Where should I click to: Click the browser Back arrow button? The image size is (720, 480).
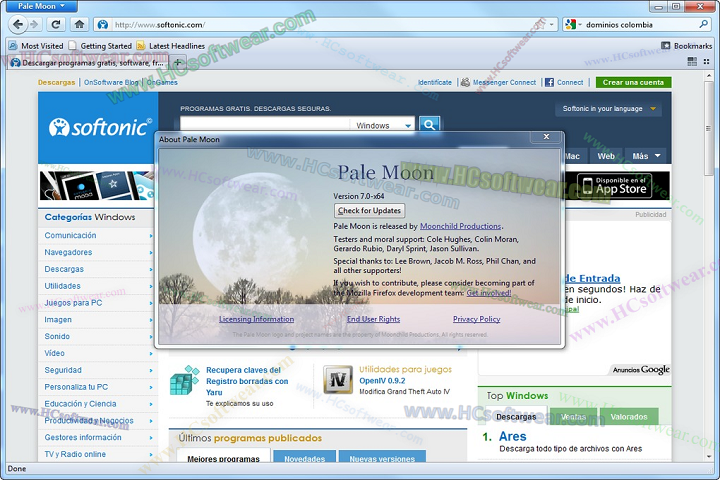click(x=19, y=24)
